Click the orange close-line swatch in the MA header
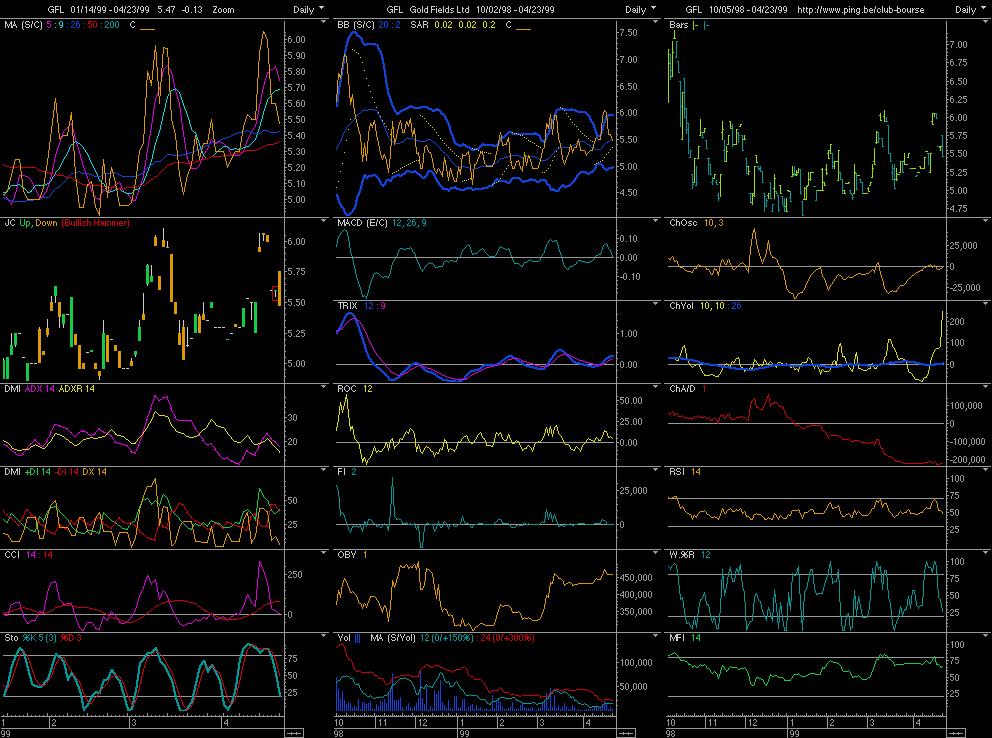992x738 pixels. pos(147,28)
